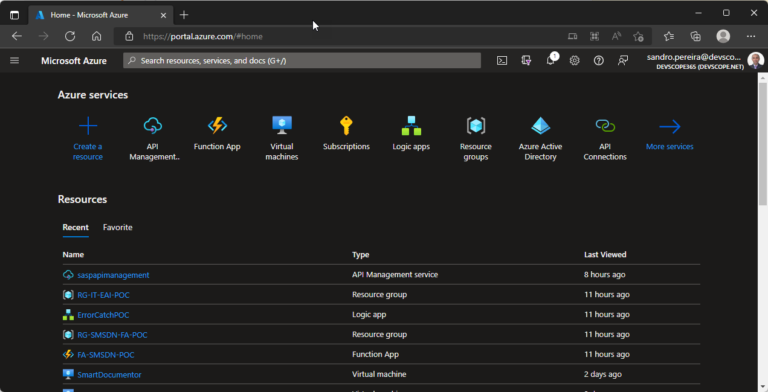This screenshot has height=392, width=768.
Task: Open RG-IT-EAI-POC resource group link
Action: pyautogui.click(x=103, y=295)
